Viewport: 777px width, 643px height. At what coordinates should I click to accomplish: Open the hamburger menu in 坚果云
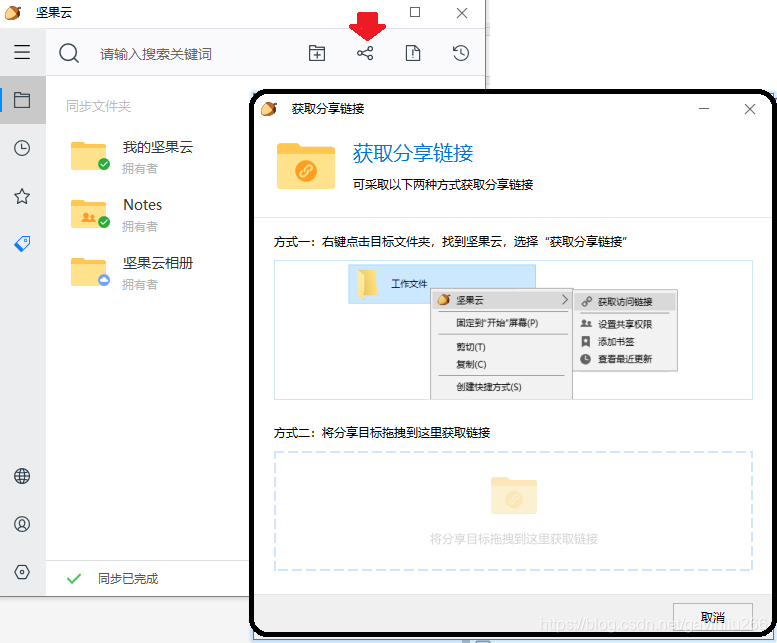(x=22, y=52)
